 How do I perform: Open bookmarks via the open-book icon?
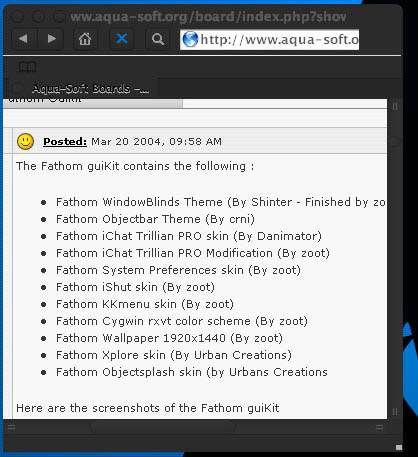[27, 67]
